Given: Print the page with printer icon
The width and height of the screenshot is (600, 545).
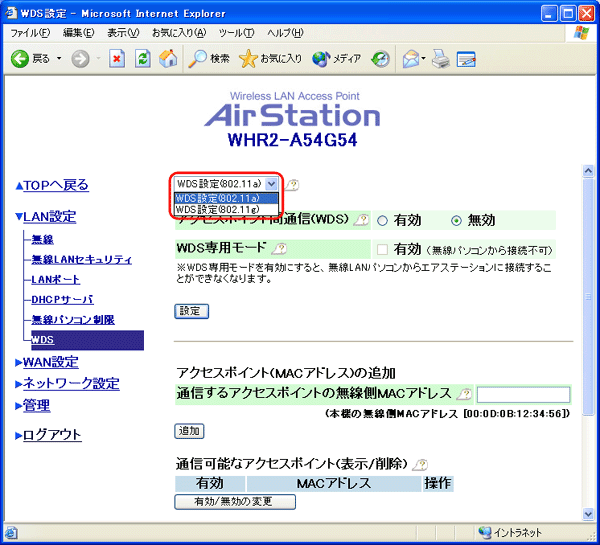Looking at the screenshot, I should 441,59.
